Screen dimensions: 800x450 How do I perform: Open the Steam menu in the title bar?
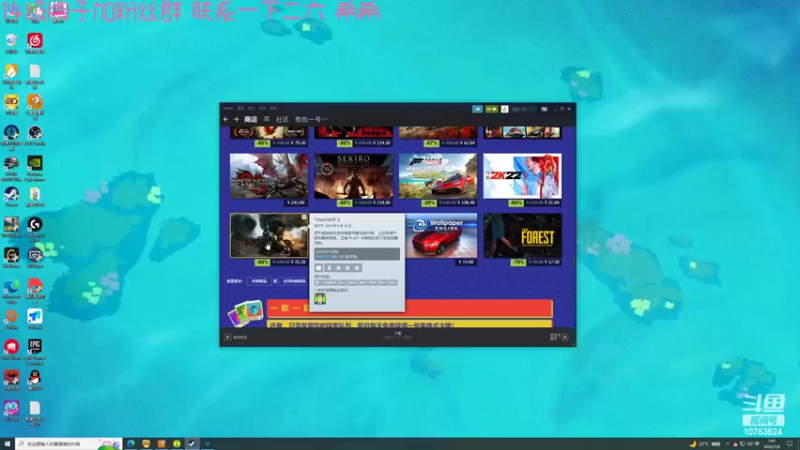(x=228, y=109)
